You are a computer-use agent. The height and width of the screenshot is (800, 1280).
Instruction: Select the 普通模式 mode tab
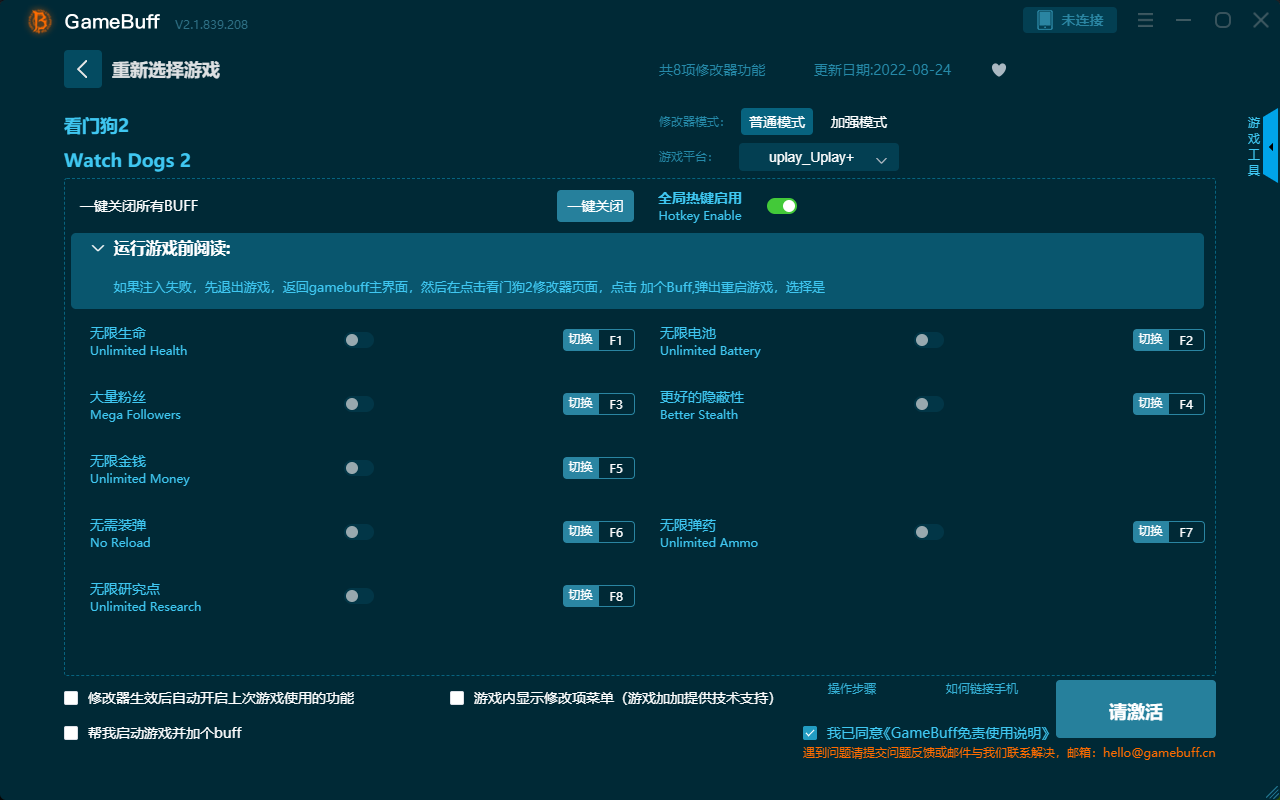(x=777, y=121)
